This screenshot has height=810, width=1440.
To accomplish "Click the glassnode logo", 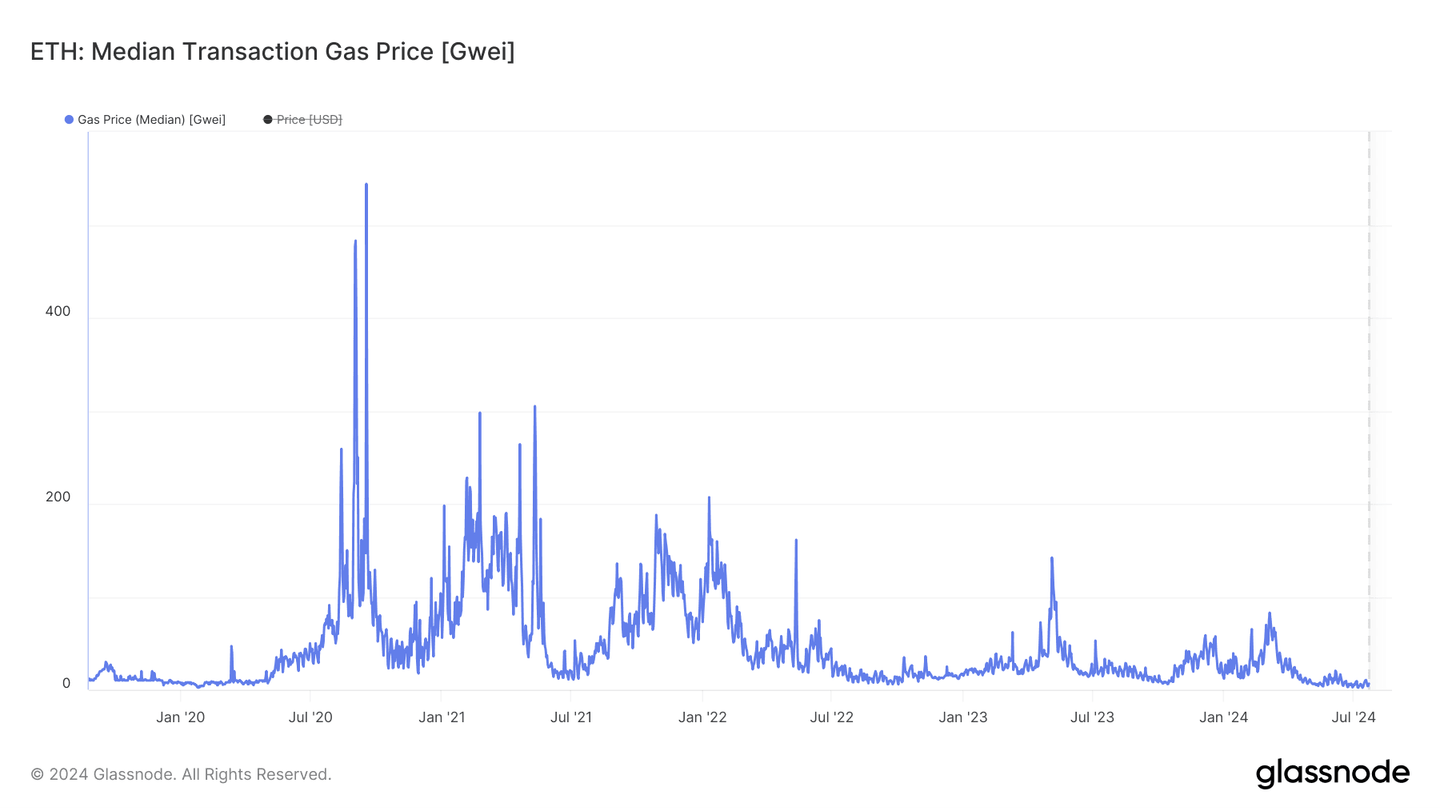I will [1332, 773].
